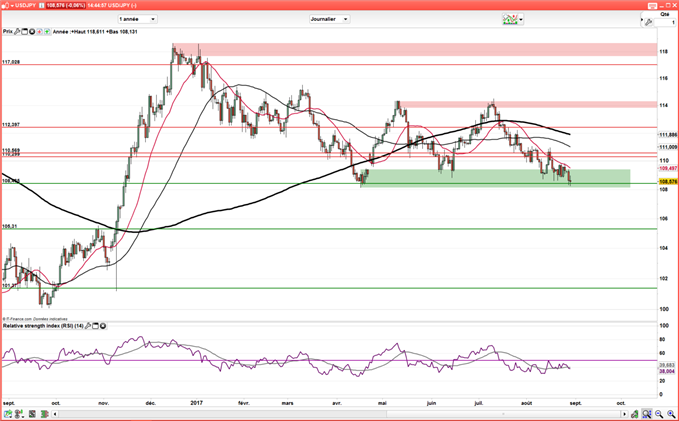The height and width of the screenshot is (421, 679).
Task: Click the green plus icon next to Prix
Action: pos(47,32)
